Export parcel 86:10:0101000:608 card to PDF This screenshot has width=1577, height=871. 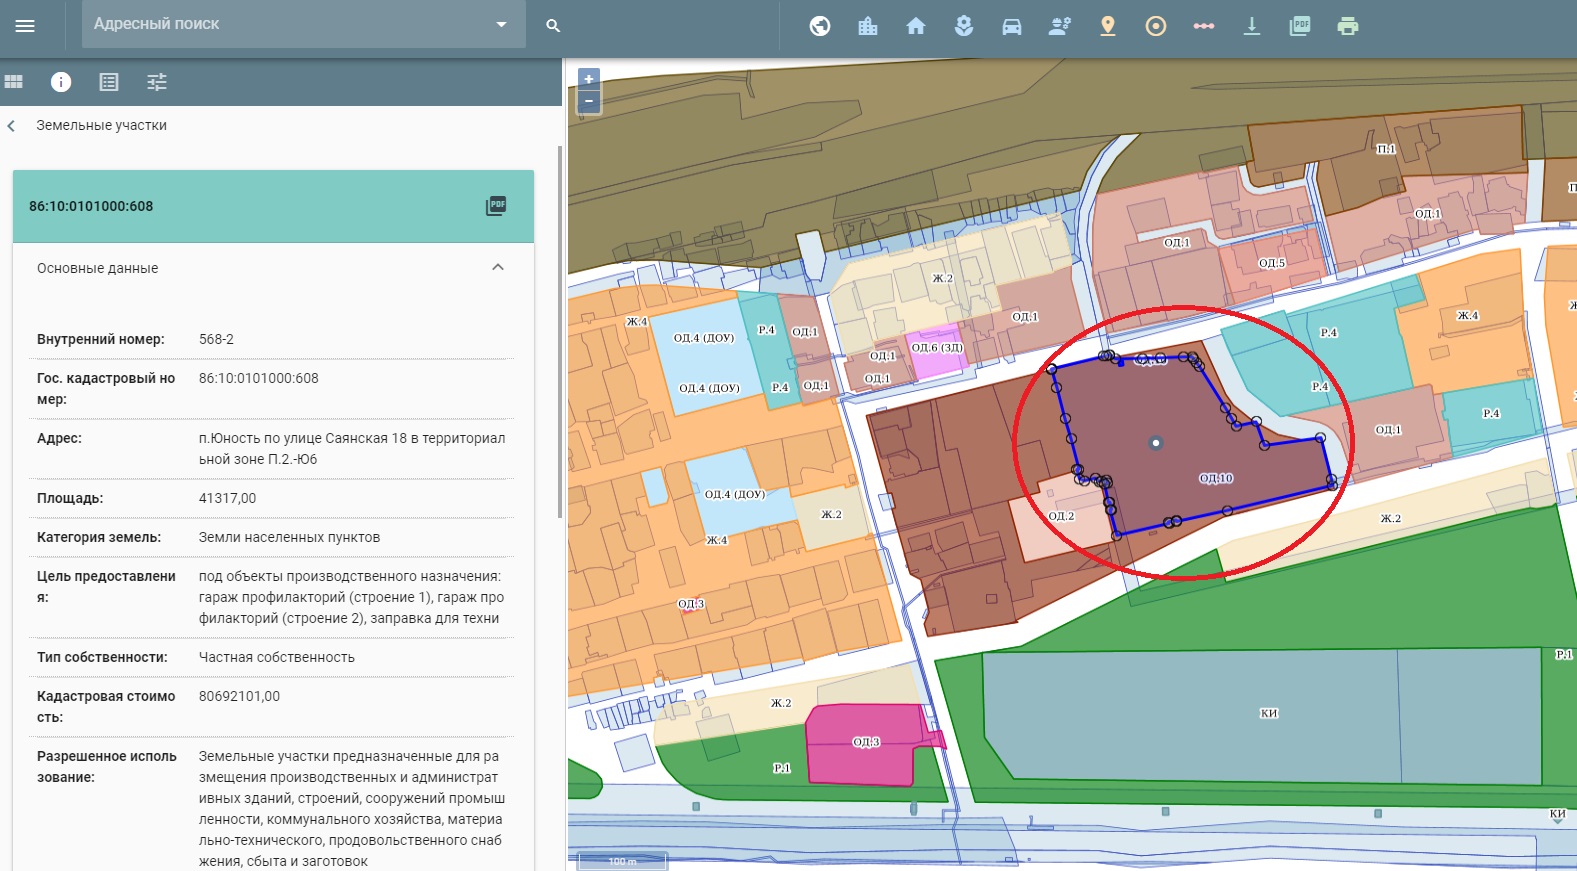(x=496, y=206)
